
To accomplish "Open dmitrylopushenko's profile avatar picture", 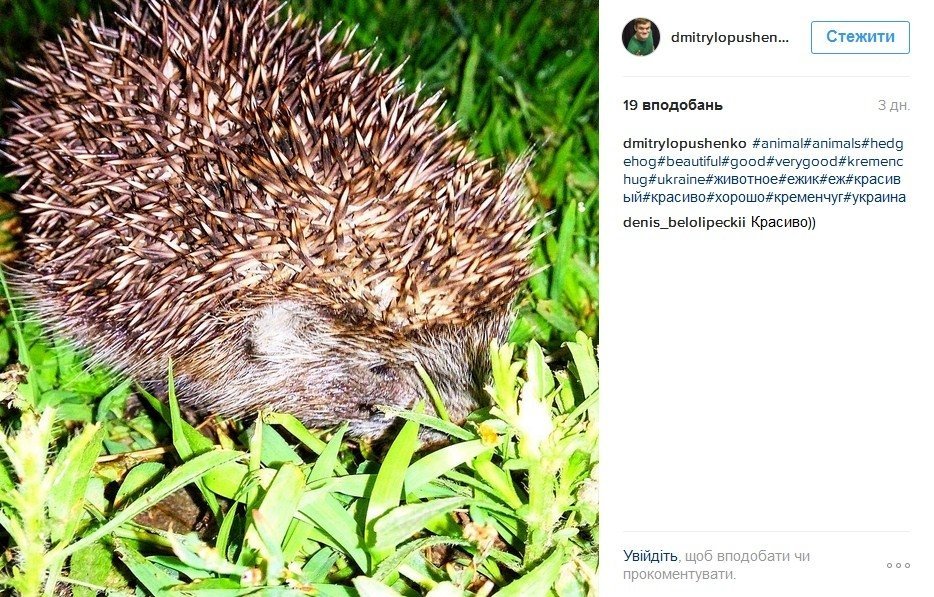I will [641, 37].
